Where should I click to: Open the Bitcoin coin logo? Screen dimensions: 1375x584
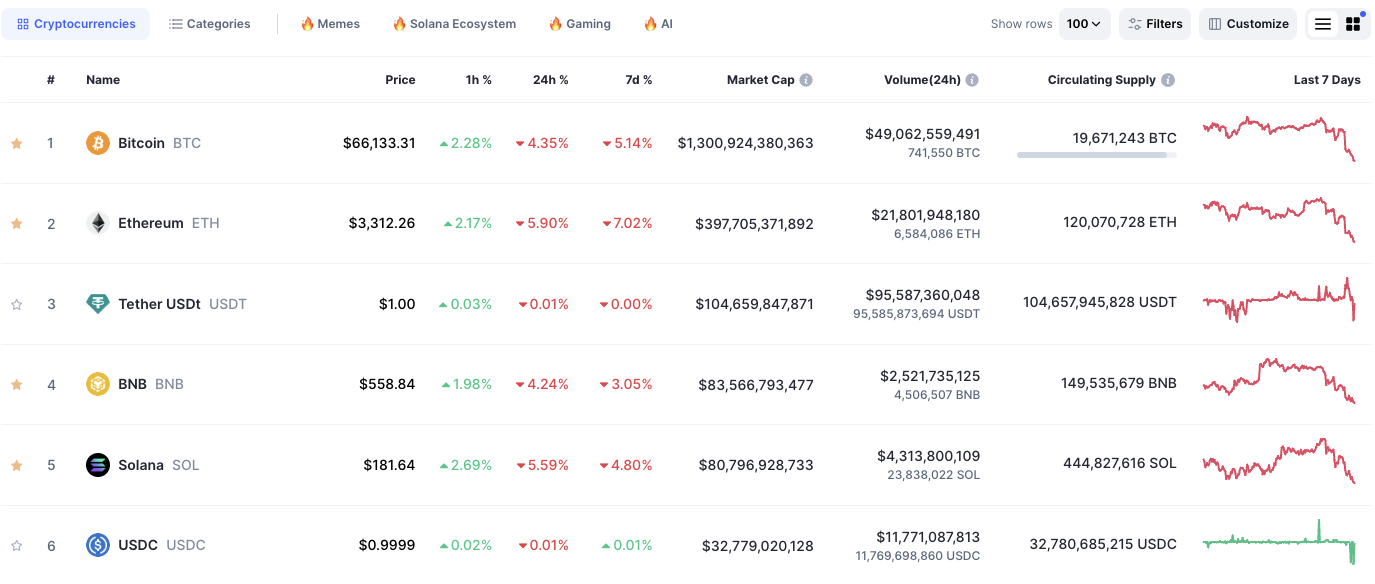coord(97,143)
